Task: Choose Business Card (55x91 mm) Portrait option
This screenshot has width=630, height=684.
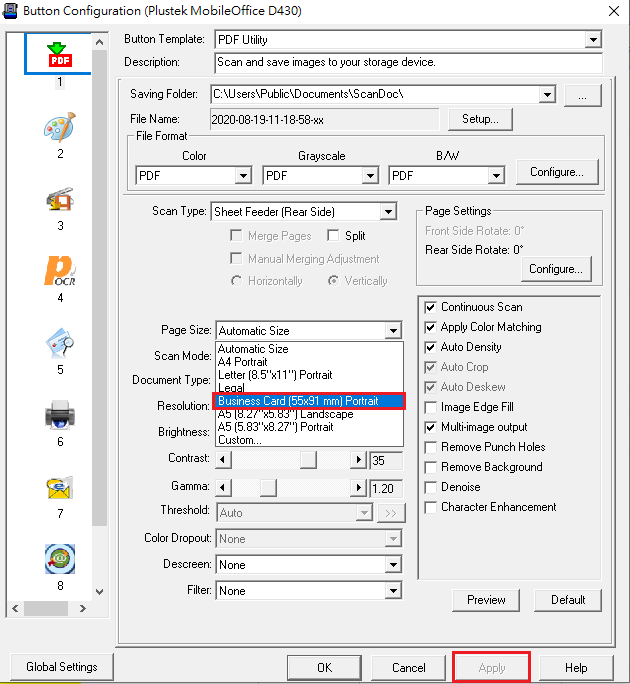Action: click(x=308, y=401)
